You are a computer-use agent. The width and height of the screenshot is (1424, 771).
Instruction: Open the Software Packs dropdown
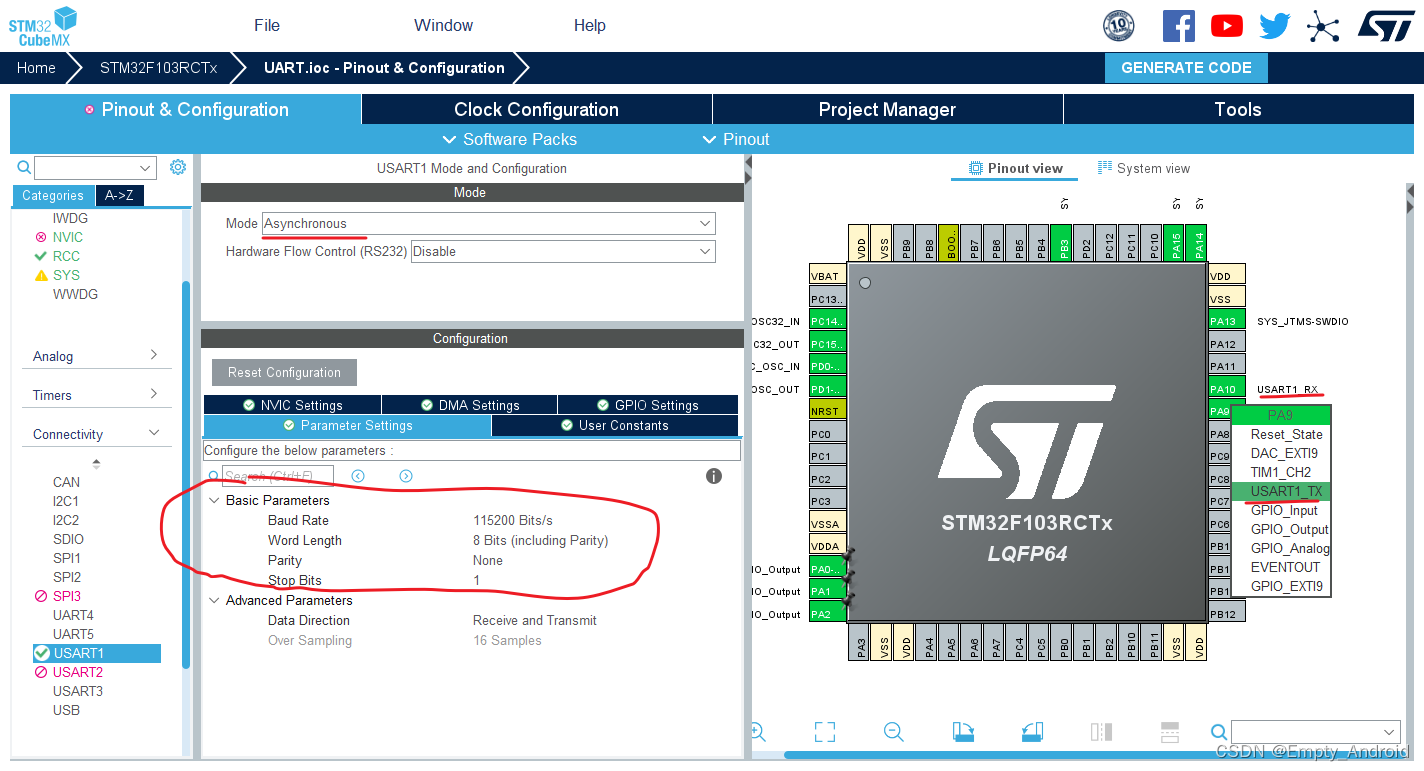pos(509,139)
